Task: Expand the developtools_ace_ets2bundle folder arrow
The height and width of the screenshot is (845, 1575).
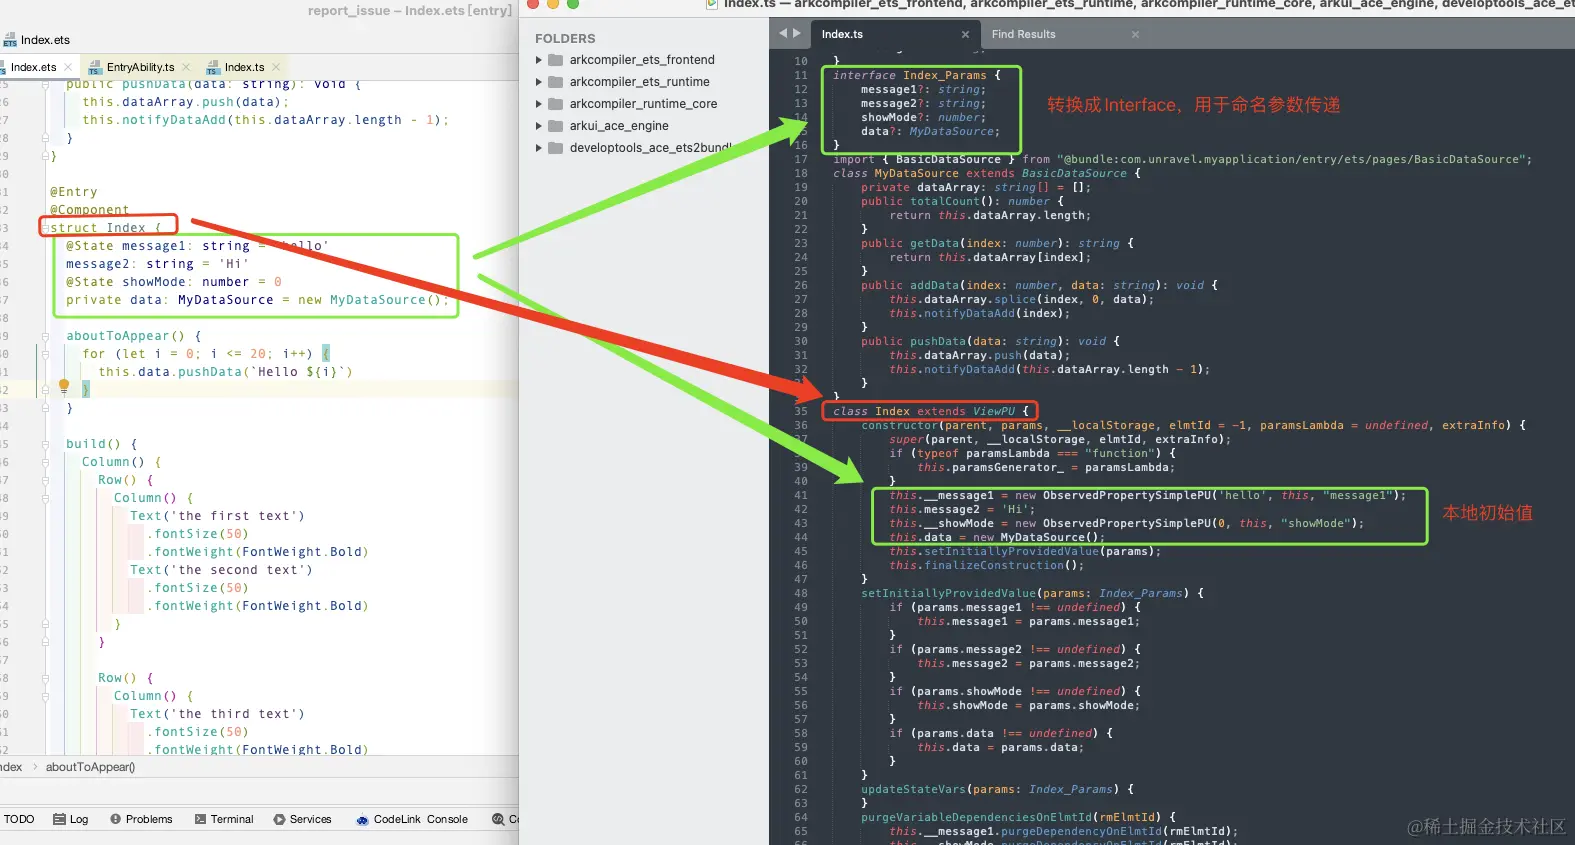Action: 539,148
